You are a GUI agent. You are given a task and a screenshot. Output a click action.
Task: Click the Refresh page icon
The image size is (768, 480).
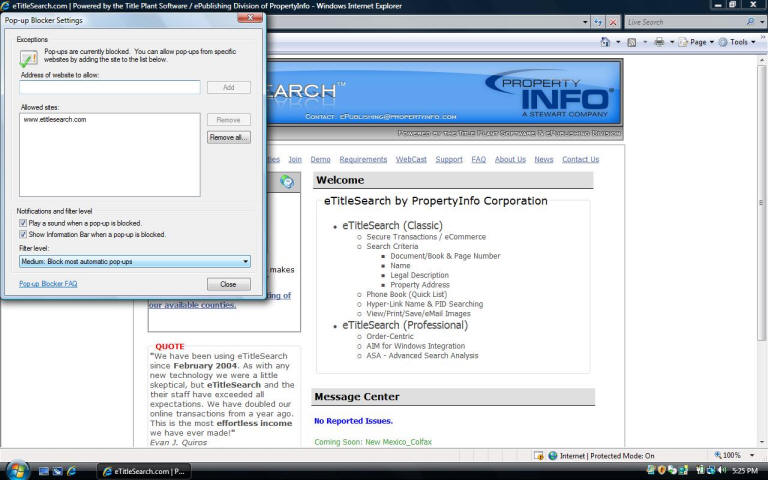(598, 22)
